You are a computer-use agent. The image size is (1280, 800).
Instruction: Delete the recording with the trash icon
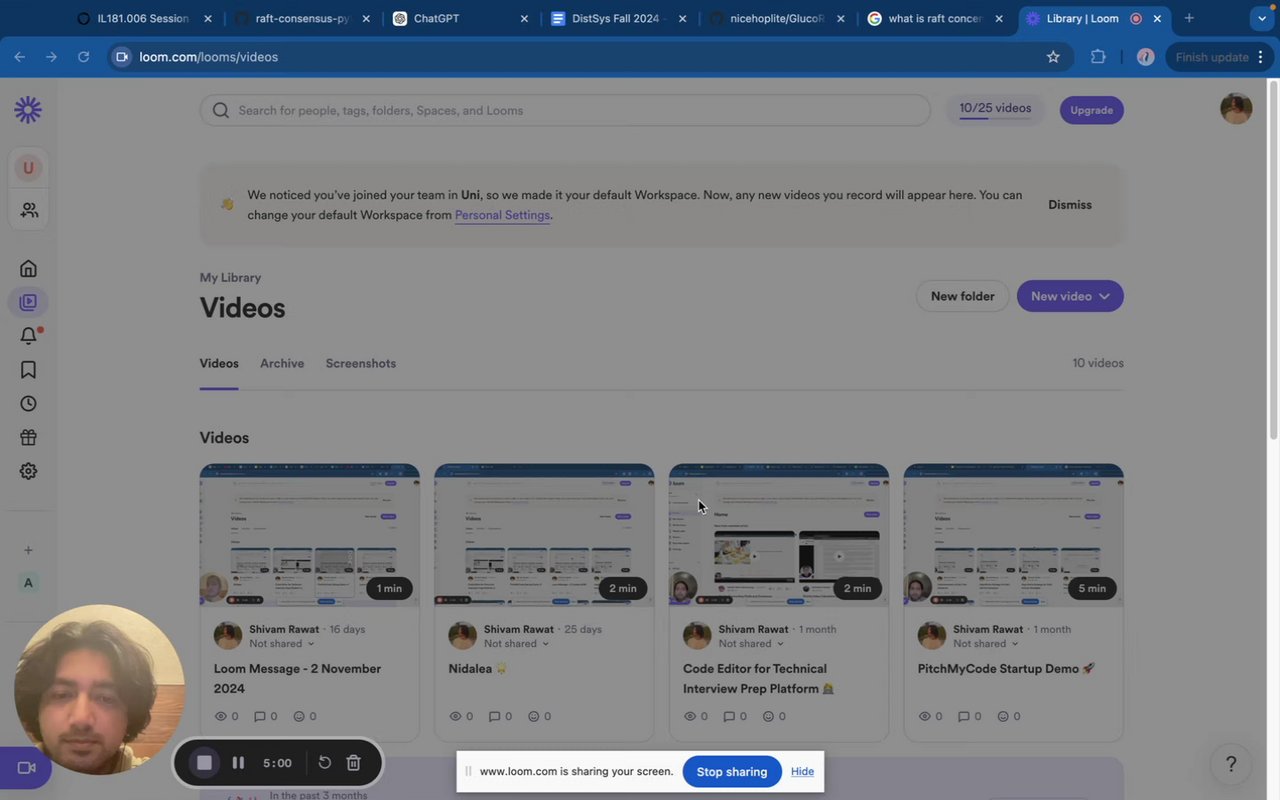(x=353, y=763)
